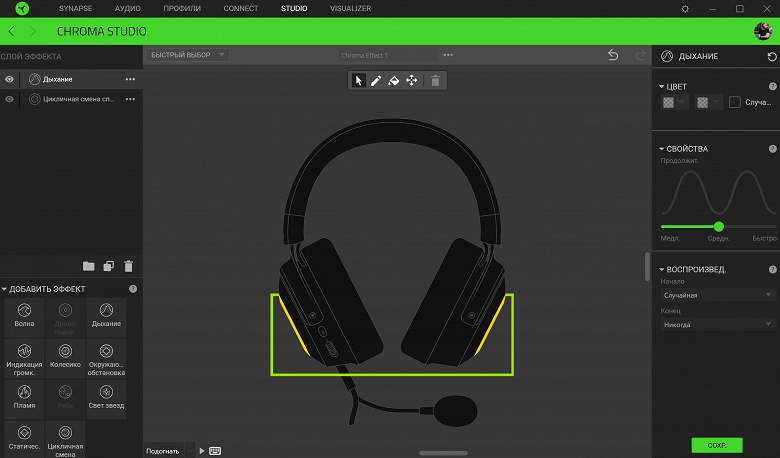Image resolution: width=780 pixels, height=458 pixels.
Task: Select the Дыхание layer row
Action: pyautogui.click(x=72, y=80)
